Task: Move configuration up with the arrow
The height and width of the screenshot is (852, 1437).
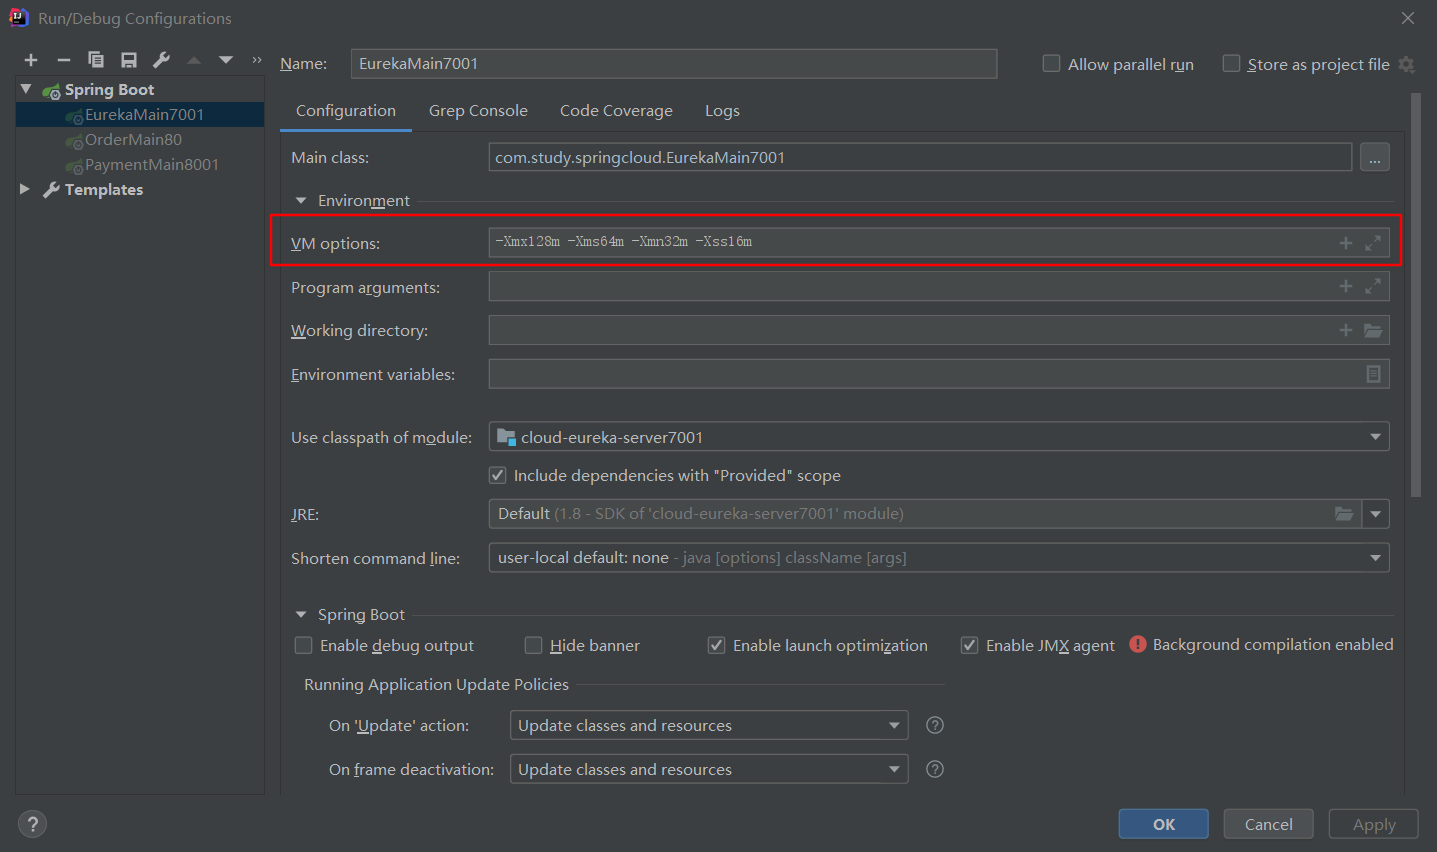Action: 194,60
